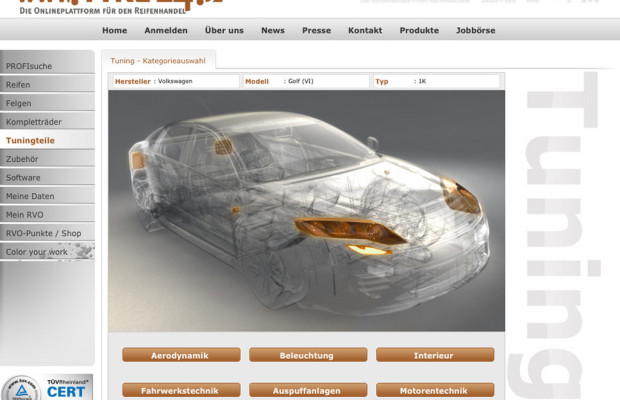
Task: Click the highlighted rear tail light
Action: (137, 160)
